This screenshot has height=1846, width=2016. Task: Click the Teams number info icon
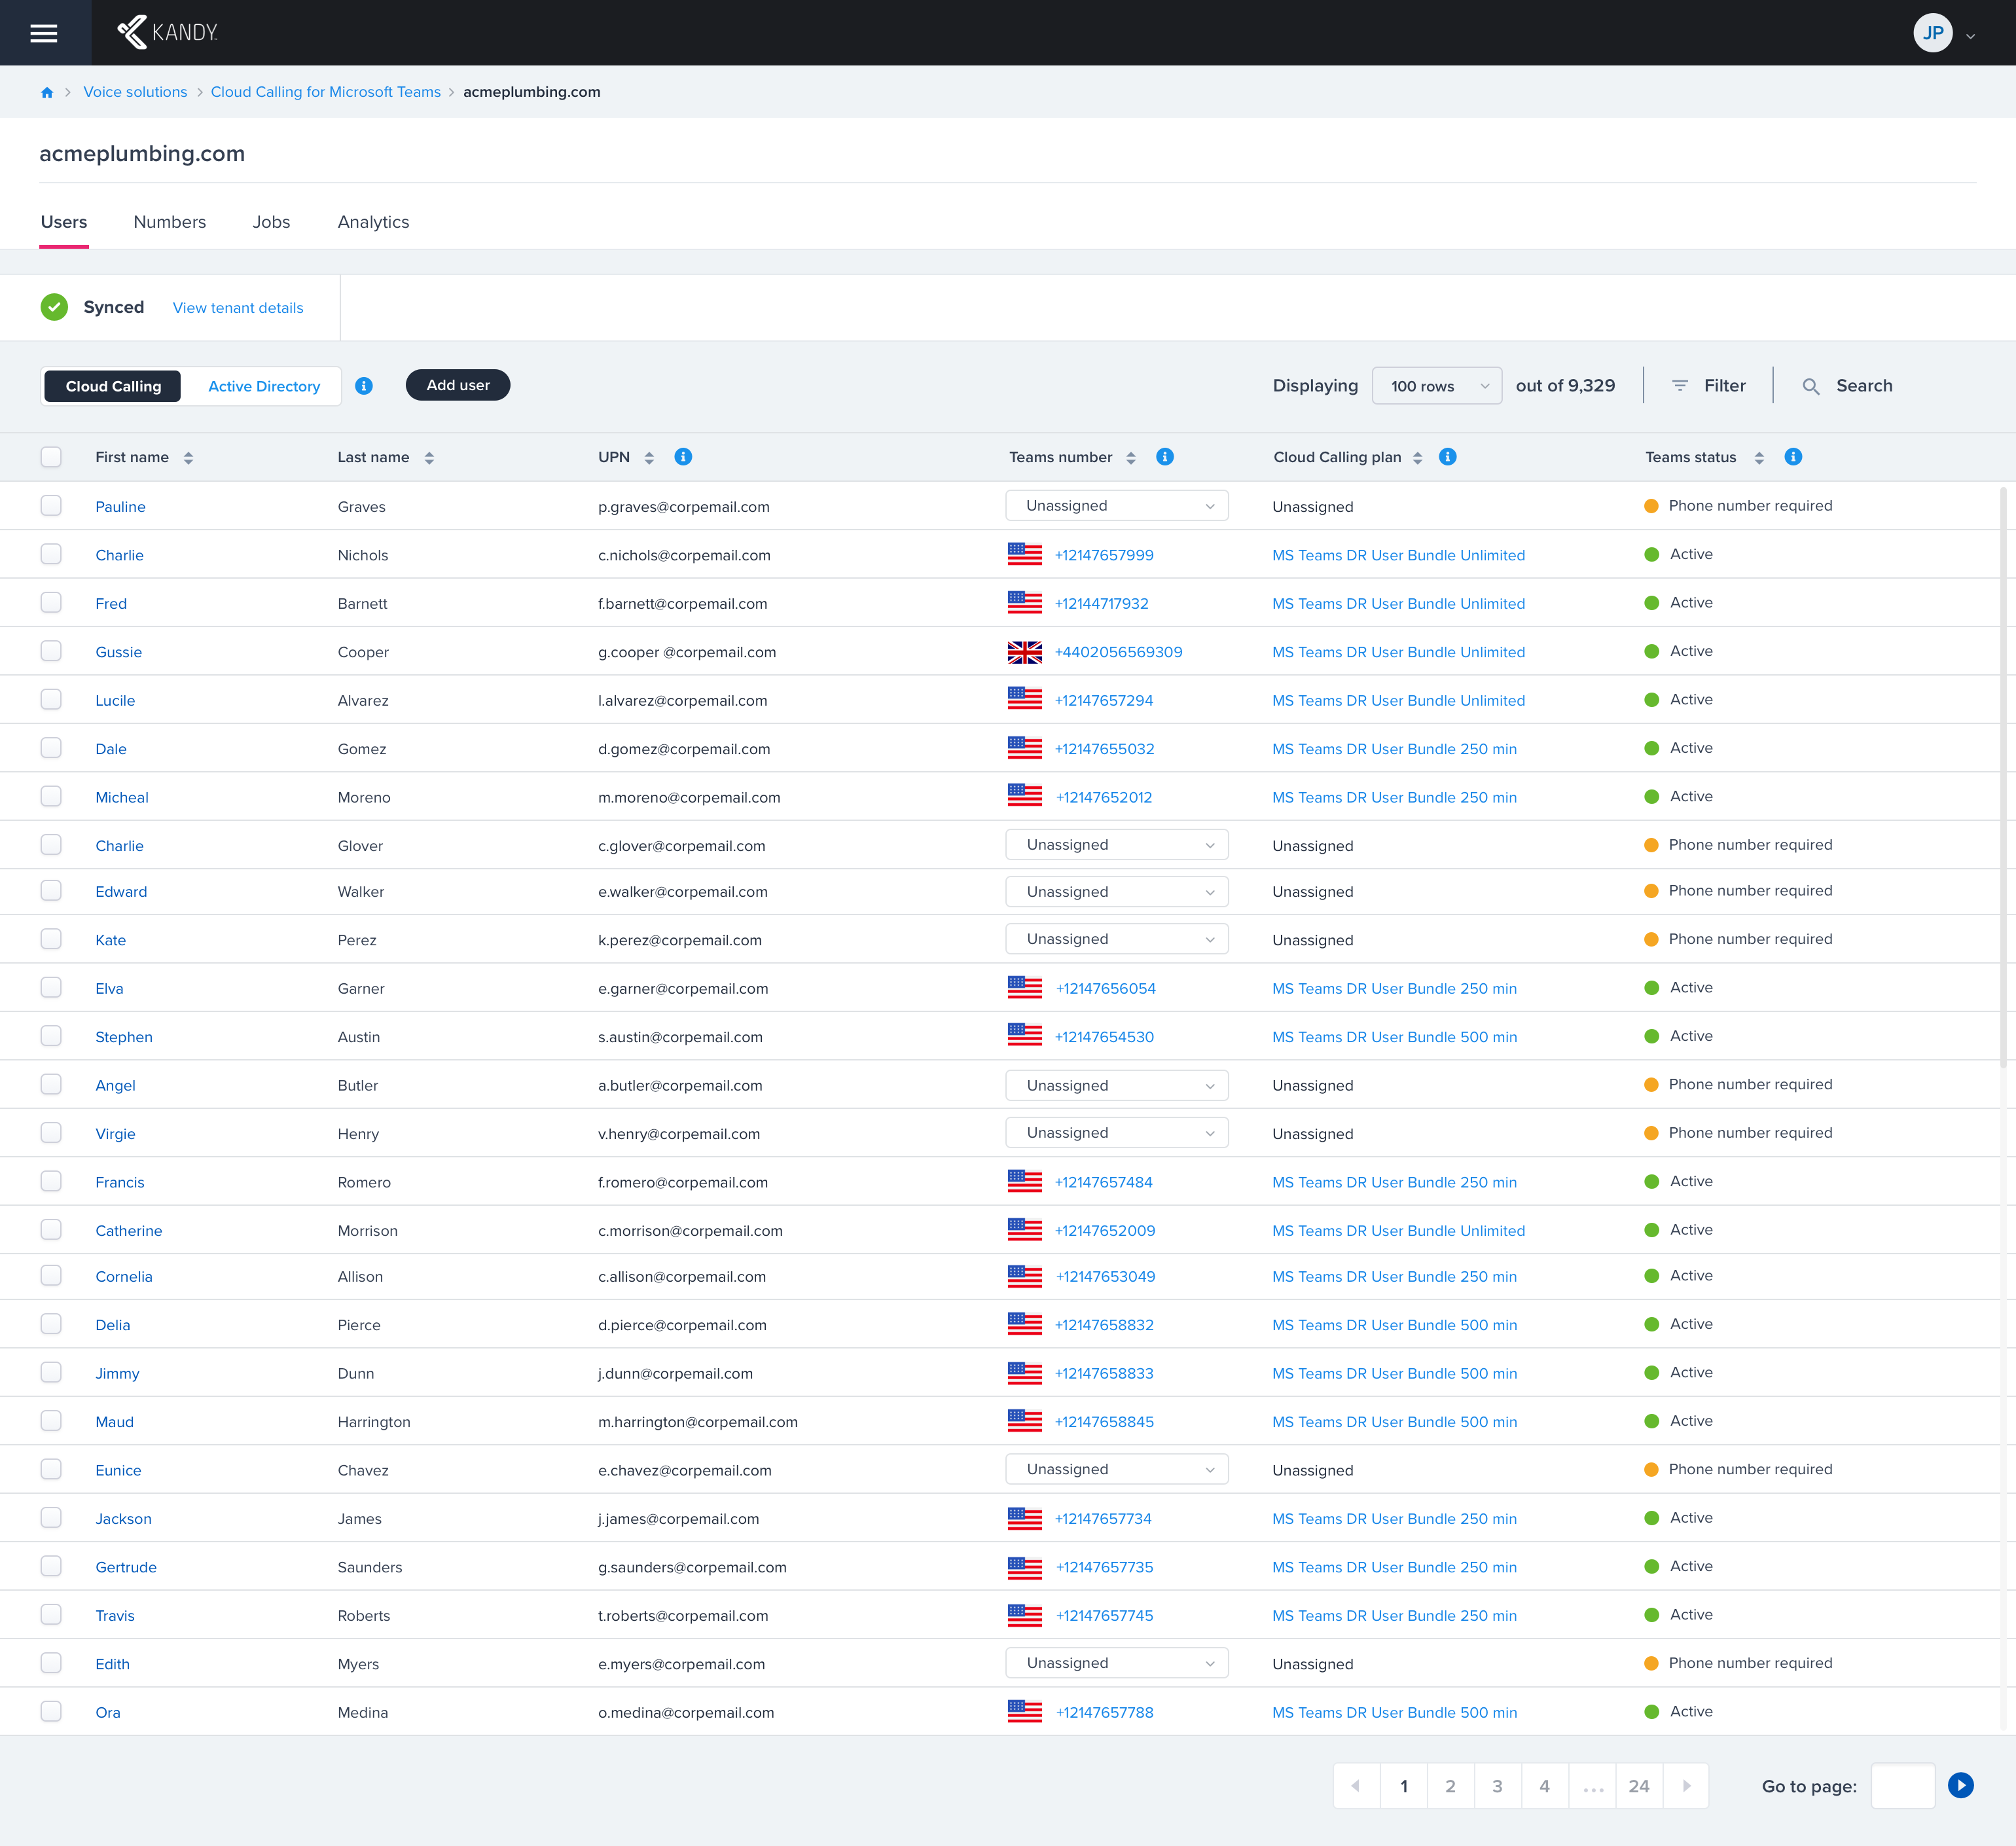[1165, 457]
